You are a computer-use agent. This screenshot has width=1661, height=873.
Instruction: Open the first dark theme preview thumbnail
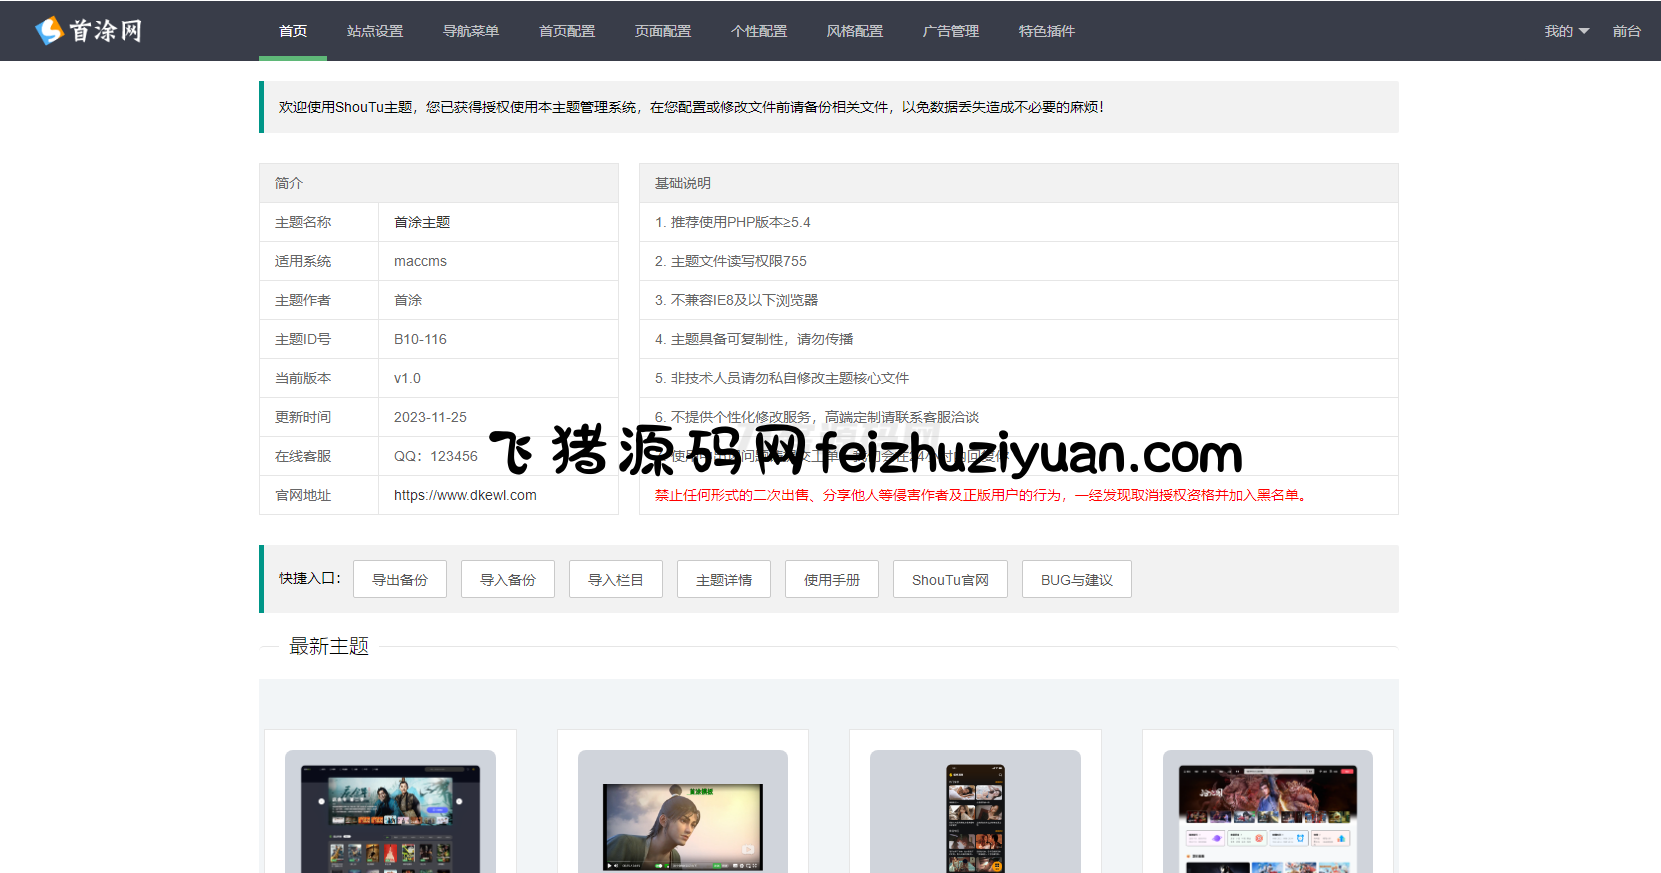pos(390,812)
